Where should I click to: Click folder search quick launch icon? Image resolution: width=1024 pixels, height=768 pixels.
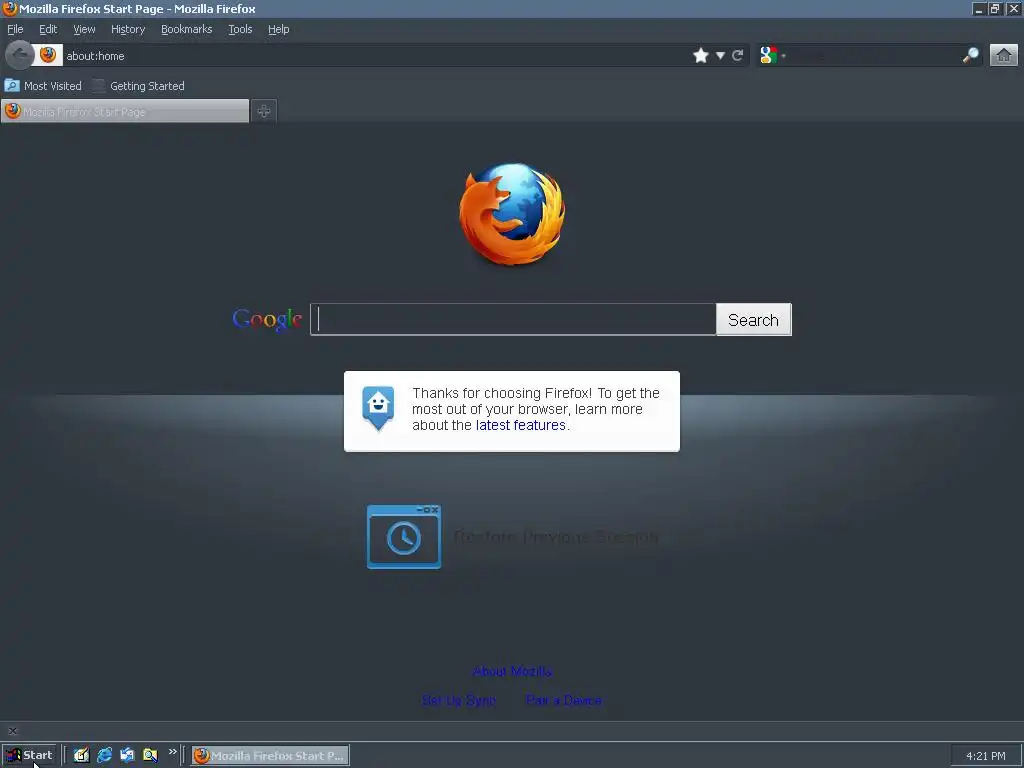click(x=150, y=755)
